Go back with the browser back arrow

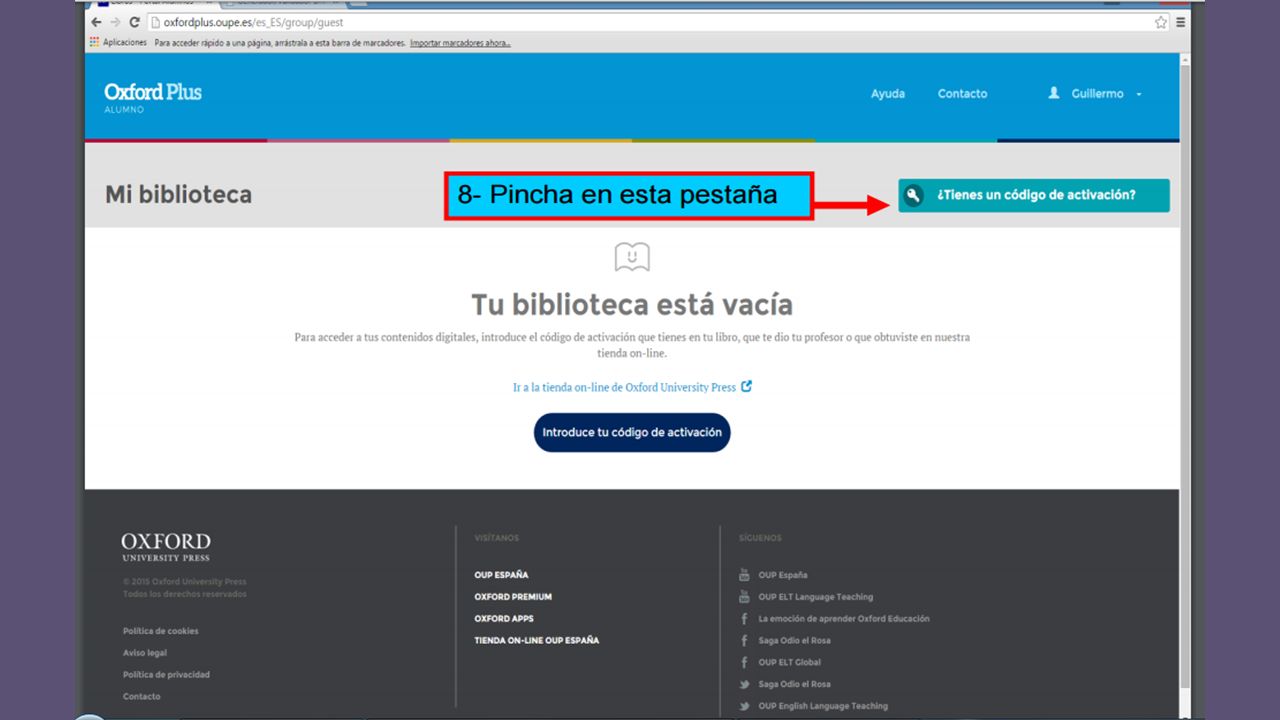tap(96, 22)
